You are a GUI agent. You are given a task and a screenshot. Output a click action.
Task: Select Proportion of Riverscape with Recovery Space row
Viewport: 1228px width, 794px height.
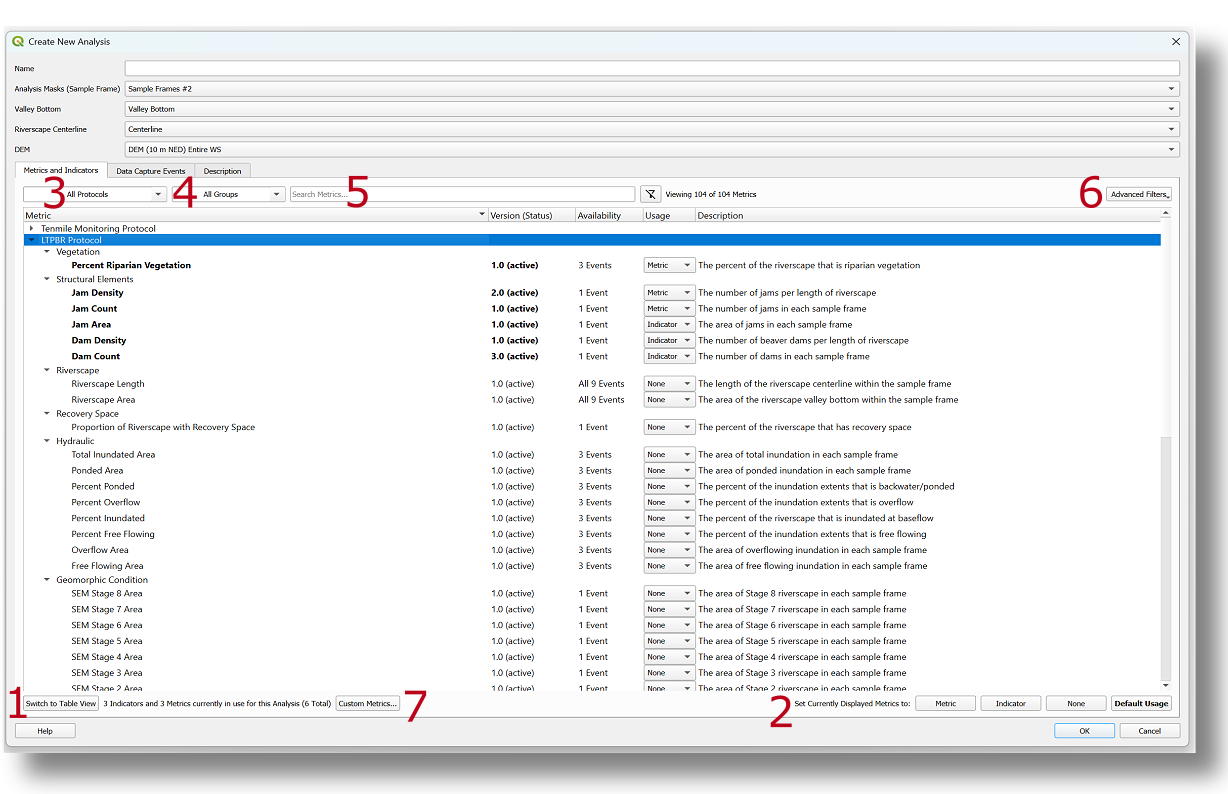pyautogui.click(x=592, y=427)
